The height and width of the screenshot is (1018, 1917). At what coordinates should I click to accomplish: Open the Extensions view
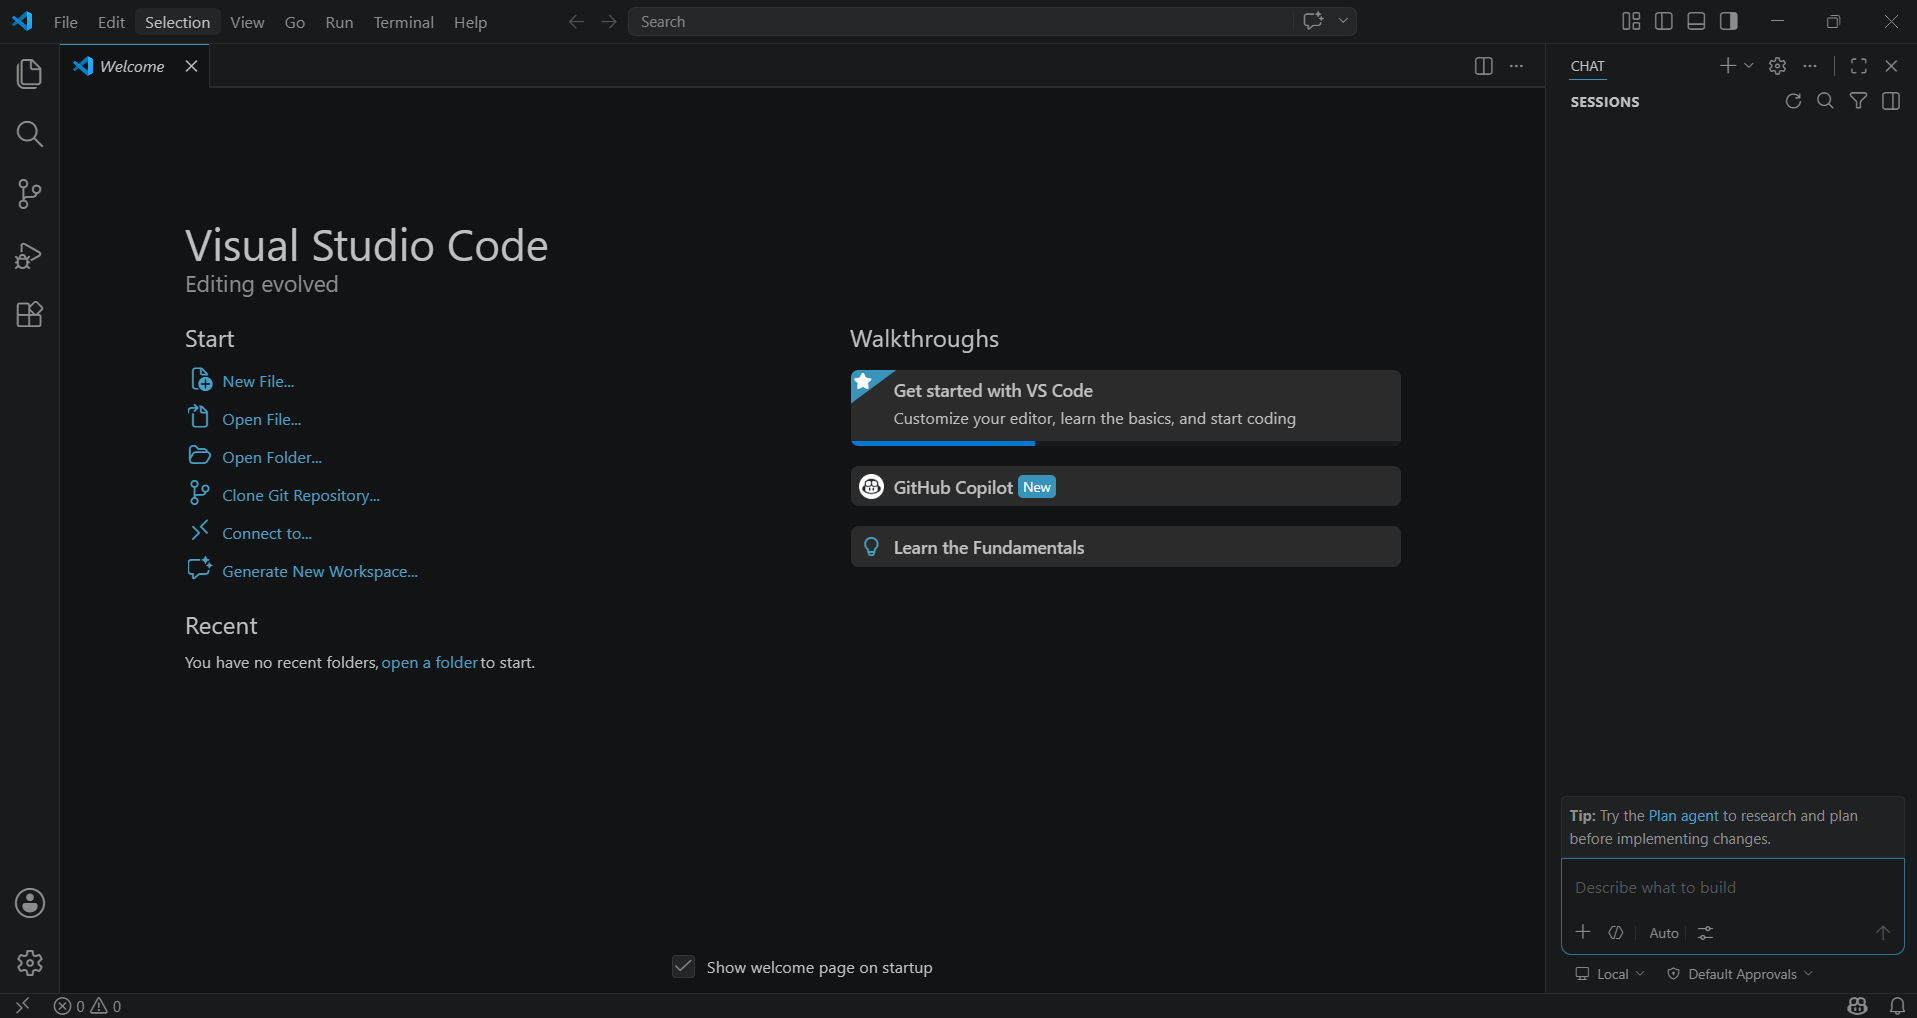click(30, 315)
